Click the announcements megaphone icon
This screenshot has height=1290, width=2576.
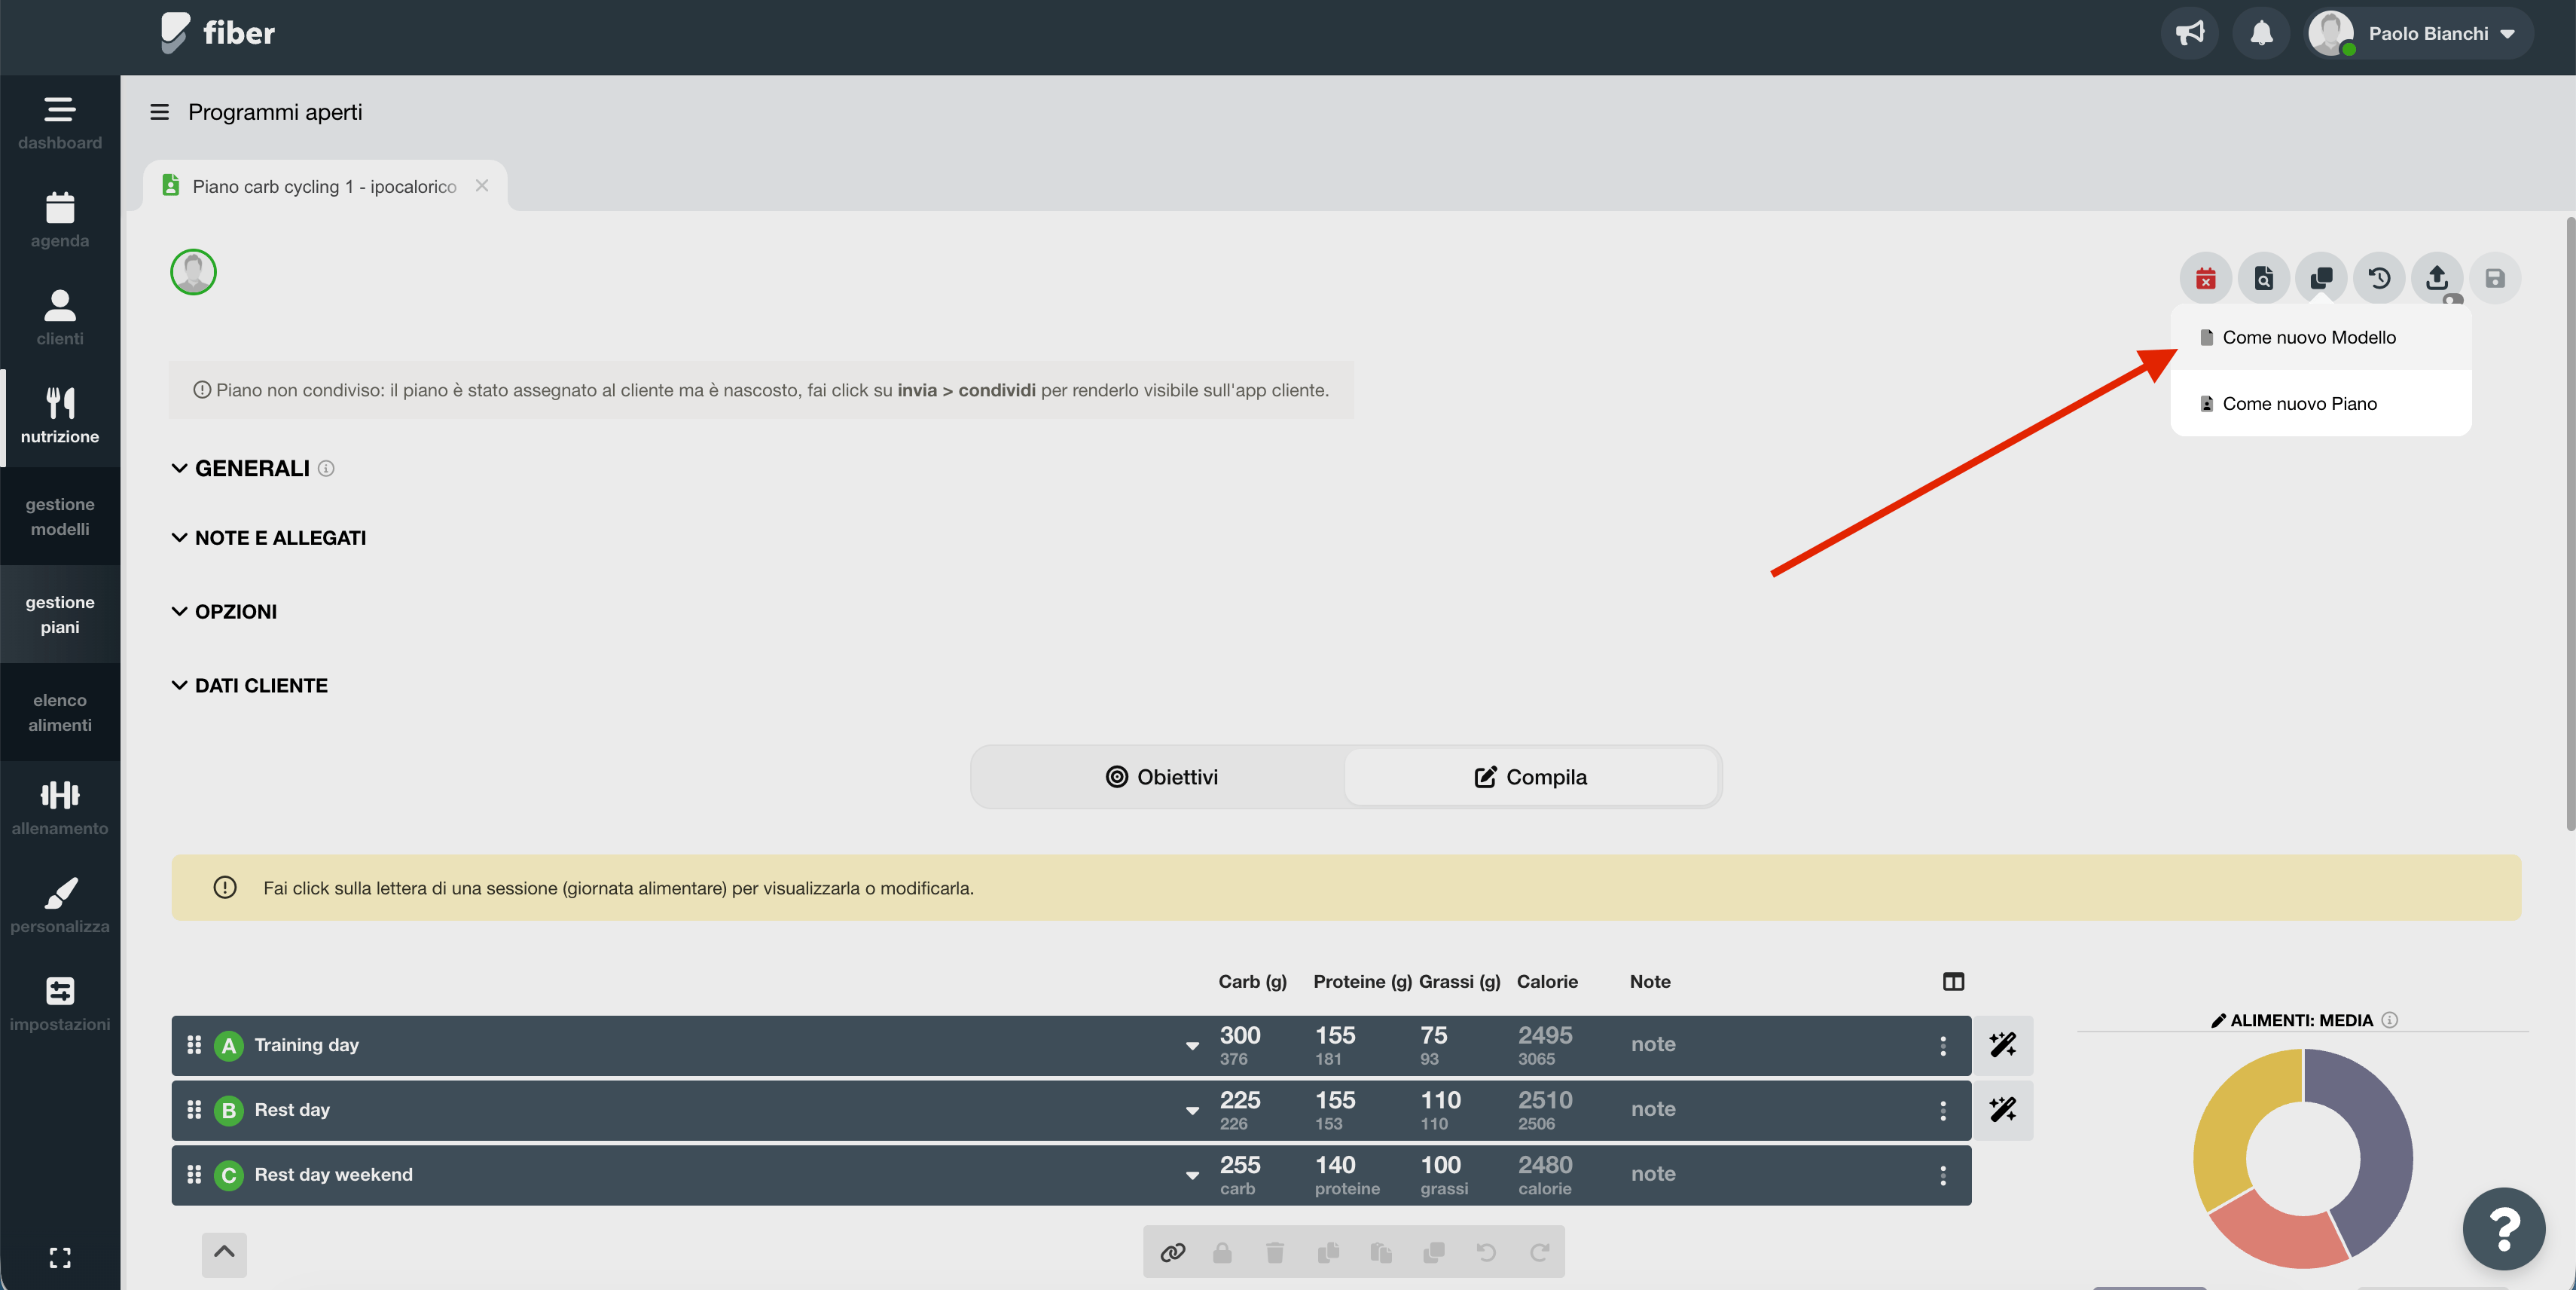[2190, 33]
